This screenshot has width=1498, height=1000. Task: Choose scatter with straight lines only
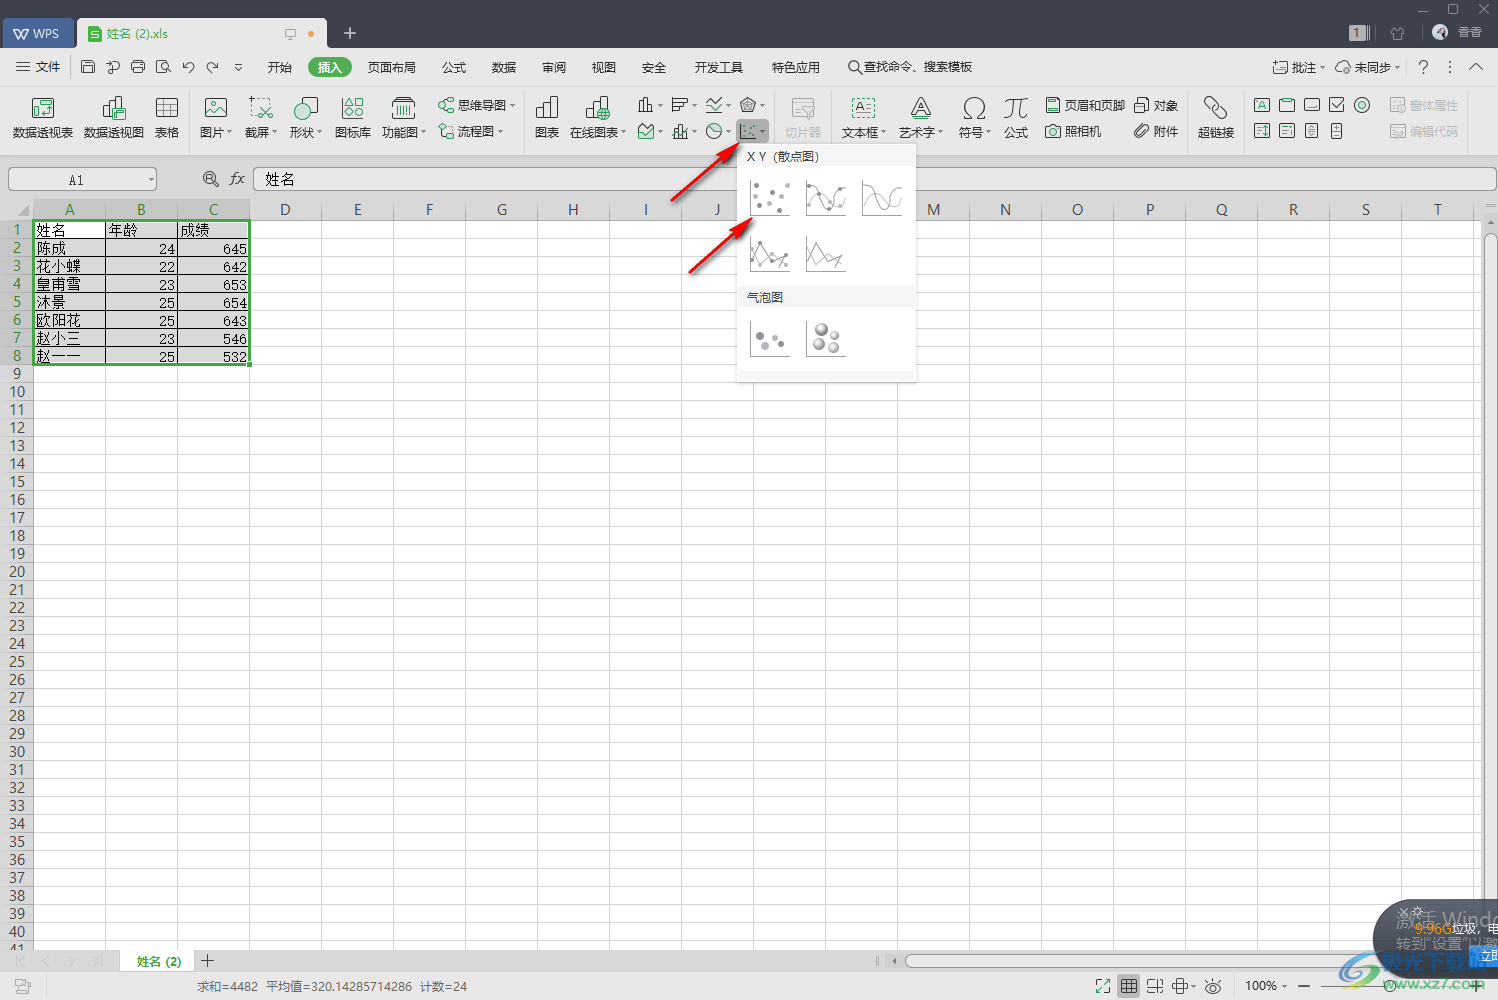pyautogui.click(x=826, y=254)
